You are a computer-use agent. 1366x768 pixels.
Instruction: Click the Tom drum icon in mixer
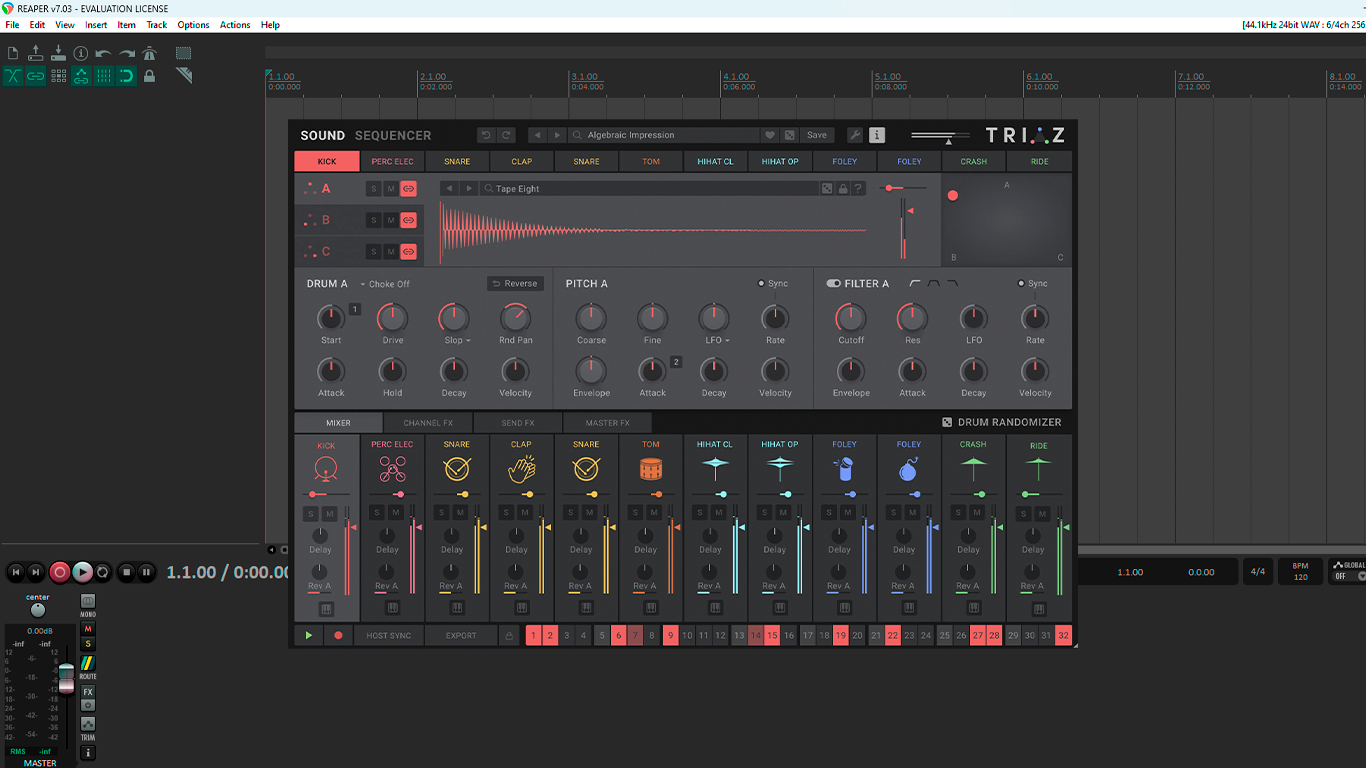click(651, 468)
